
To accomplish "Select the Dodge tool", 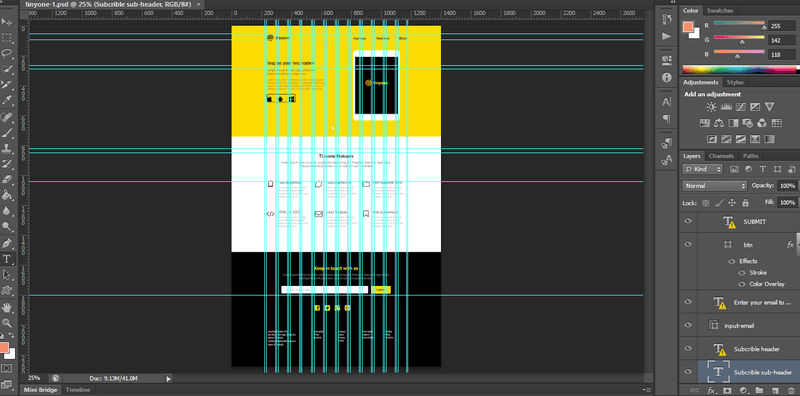I will 7,227.
